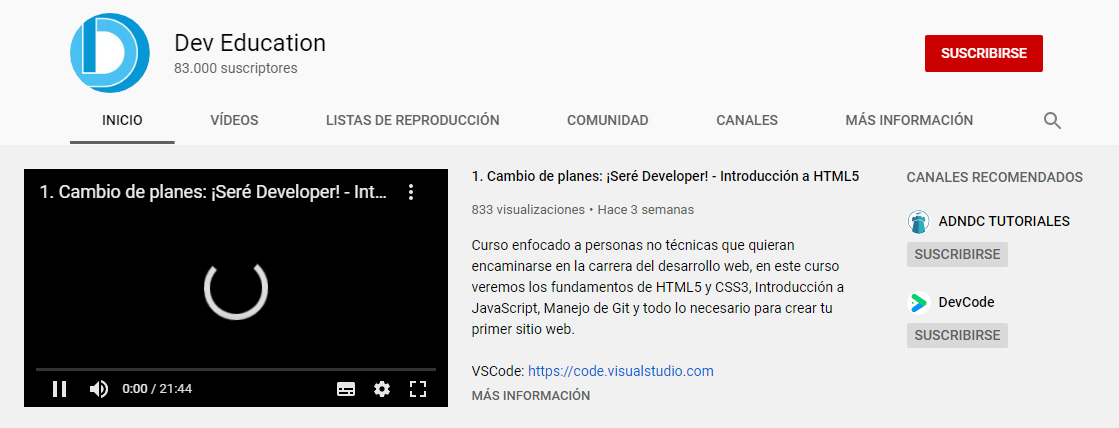Screen dimensions: 1119x428
Task: Switch to the VÍDEOS tab
Action: click(x=234, y=121)
